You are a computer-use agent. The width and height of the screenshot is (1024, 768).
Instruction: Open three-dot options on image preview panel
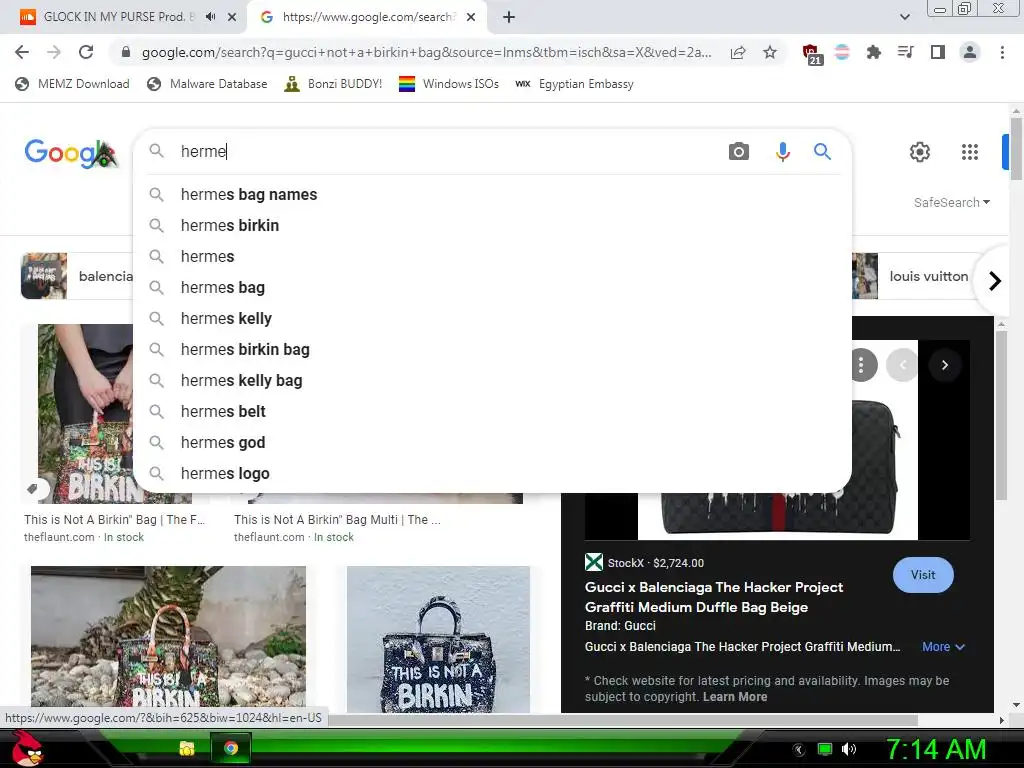coord(861,364)
